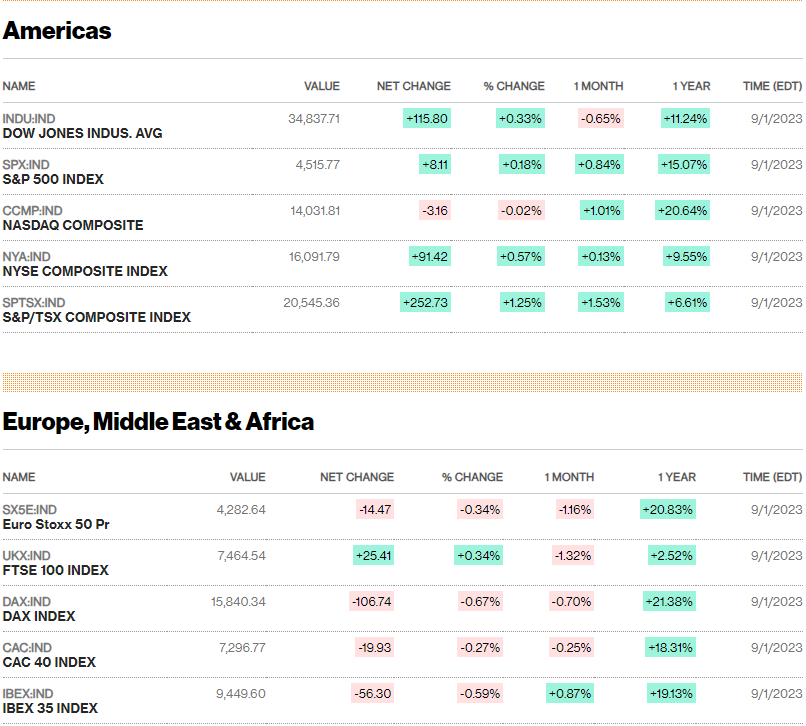Click the -0.65% one month cell
Image resolution: width=806 pixels, height=726 pixels.
pyautogui.click(x=601, y=119)
